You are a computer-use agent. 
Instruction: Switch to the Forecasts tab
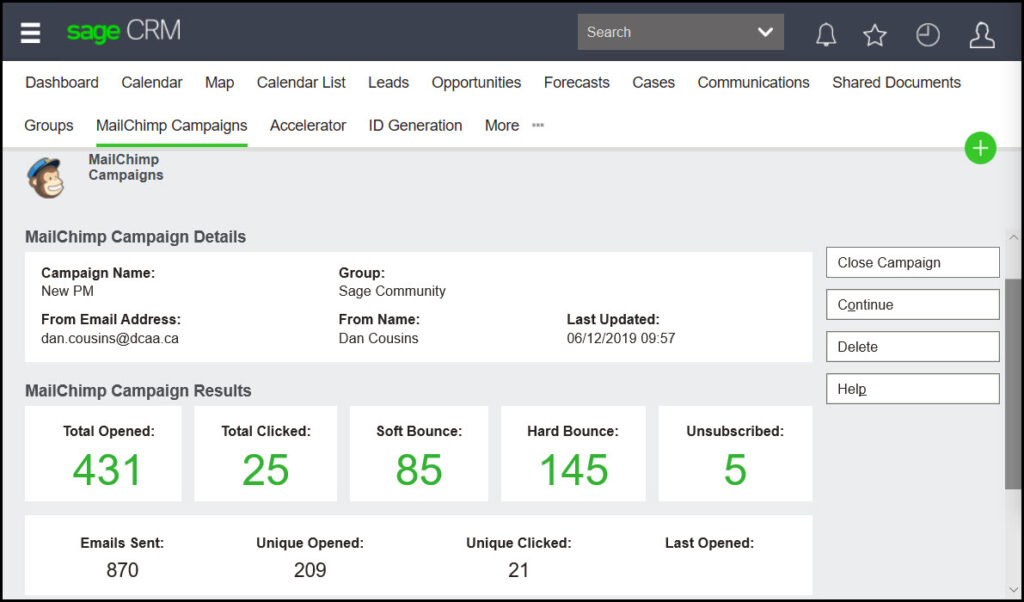(x=577, y=82)
